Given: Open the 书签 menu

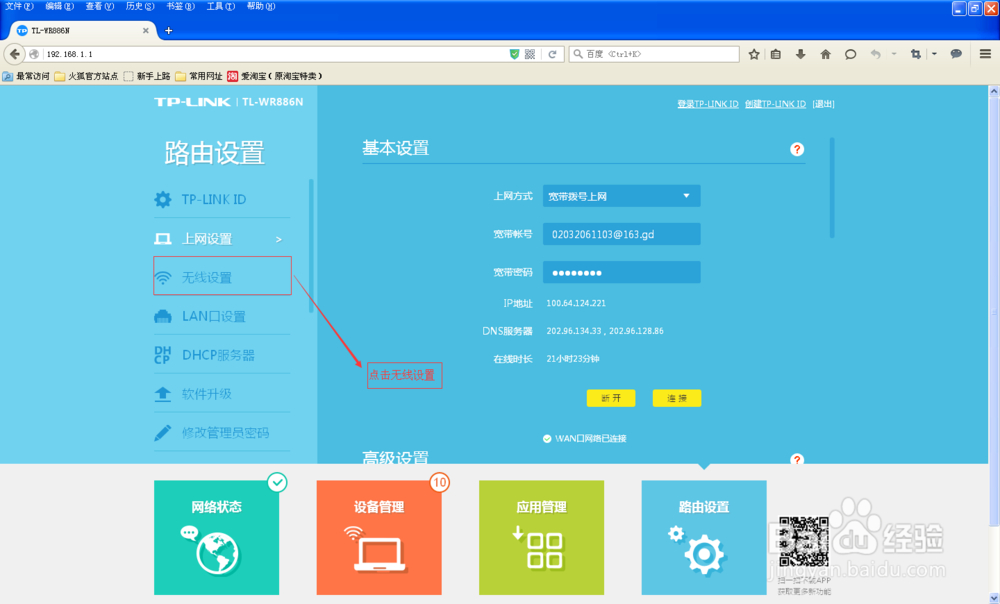Looking at the screenshot, I should (x=180, y=6).
